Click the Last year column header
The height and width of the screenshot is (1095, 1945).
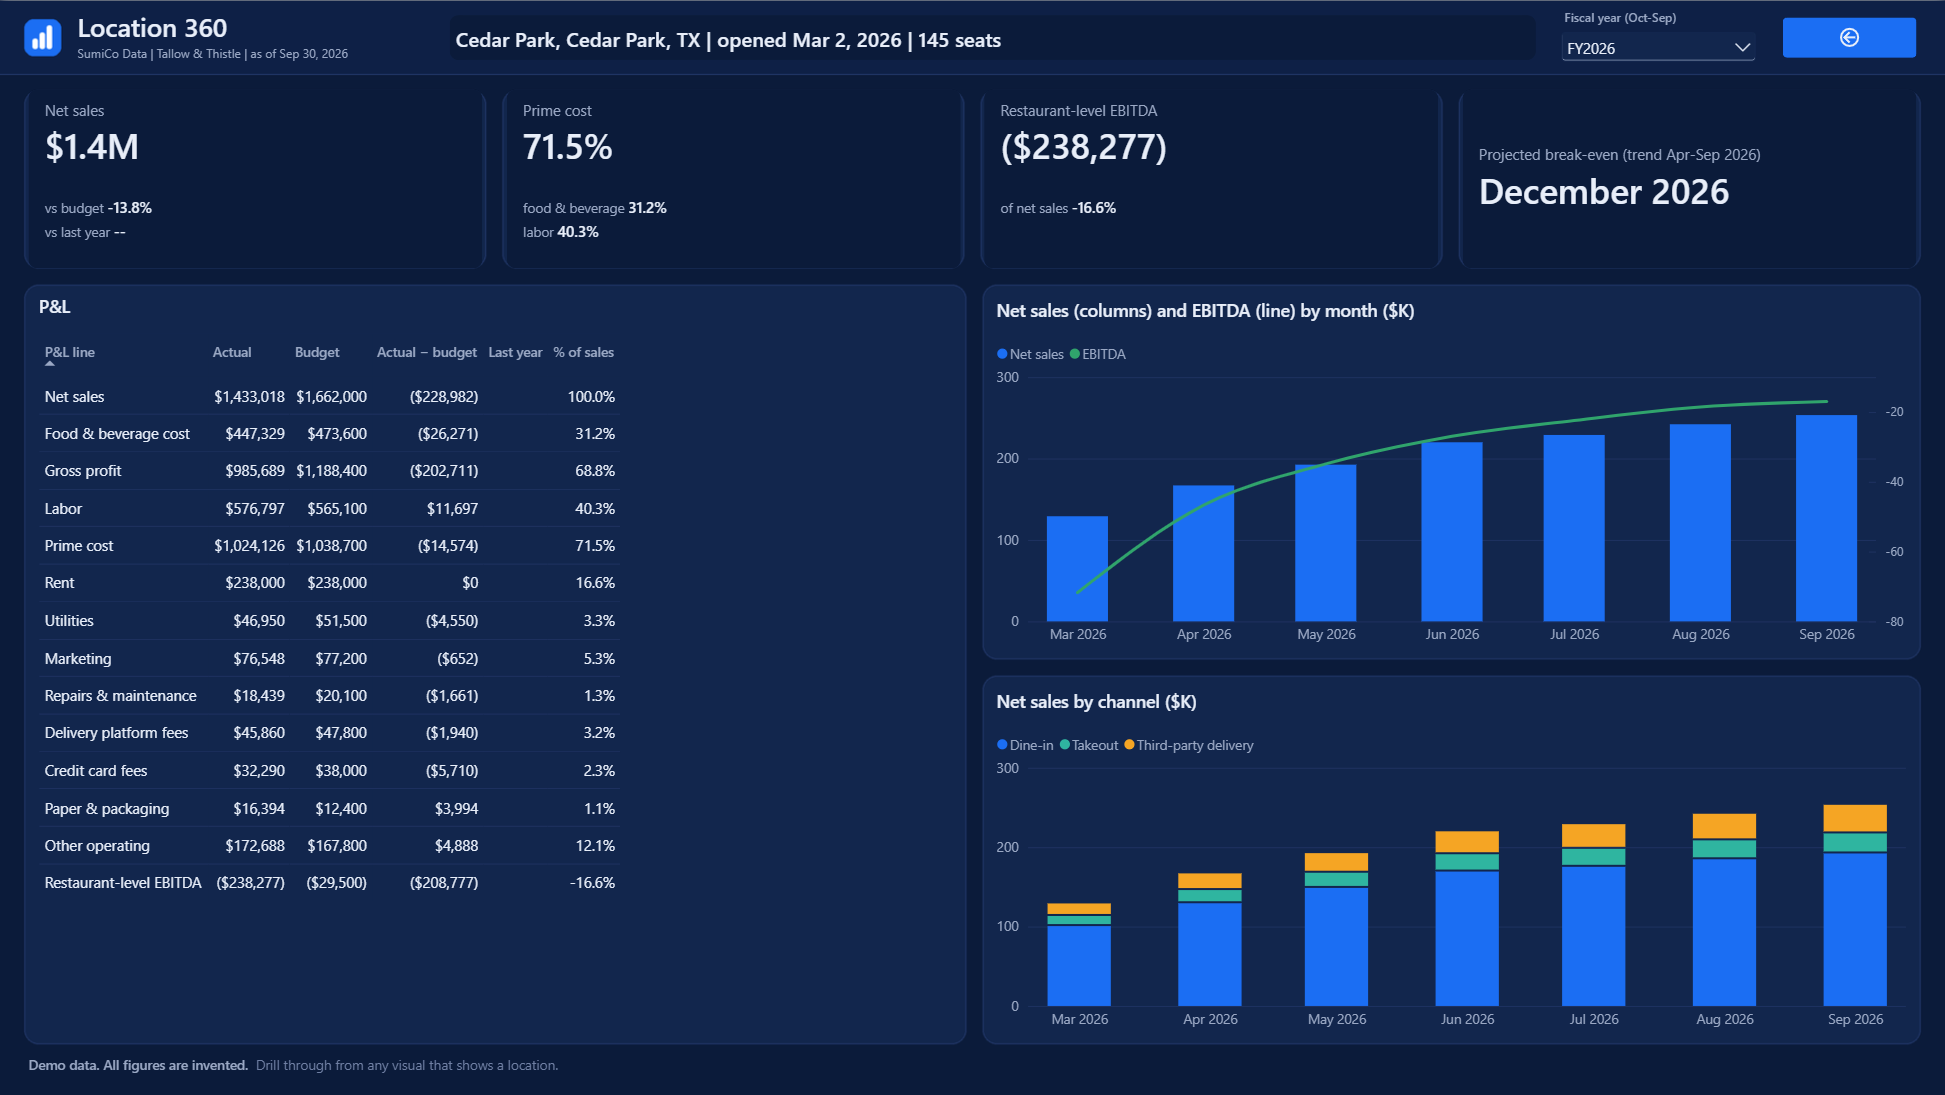[515, 352]
